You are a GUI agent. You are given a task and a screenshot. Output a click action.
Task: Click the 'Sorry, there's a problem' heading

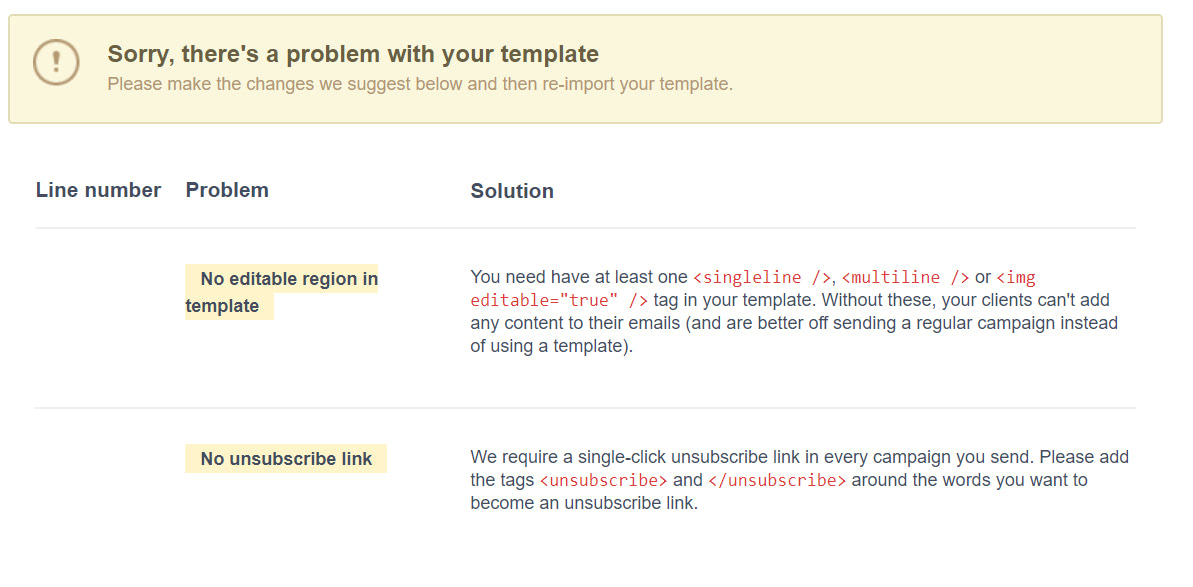tap(353, 54)
